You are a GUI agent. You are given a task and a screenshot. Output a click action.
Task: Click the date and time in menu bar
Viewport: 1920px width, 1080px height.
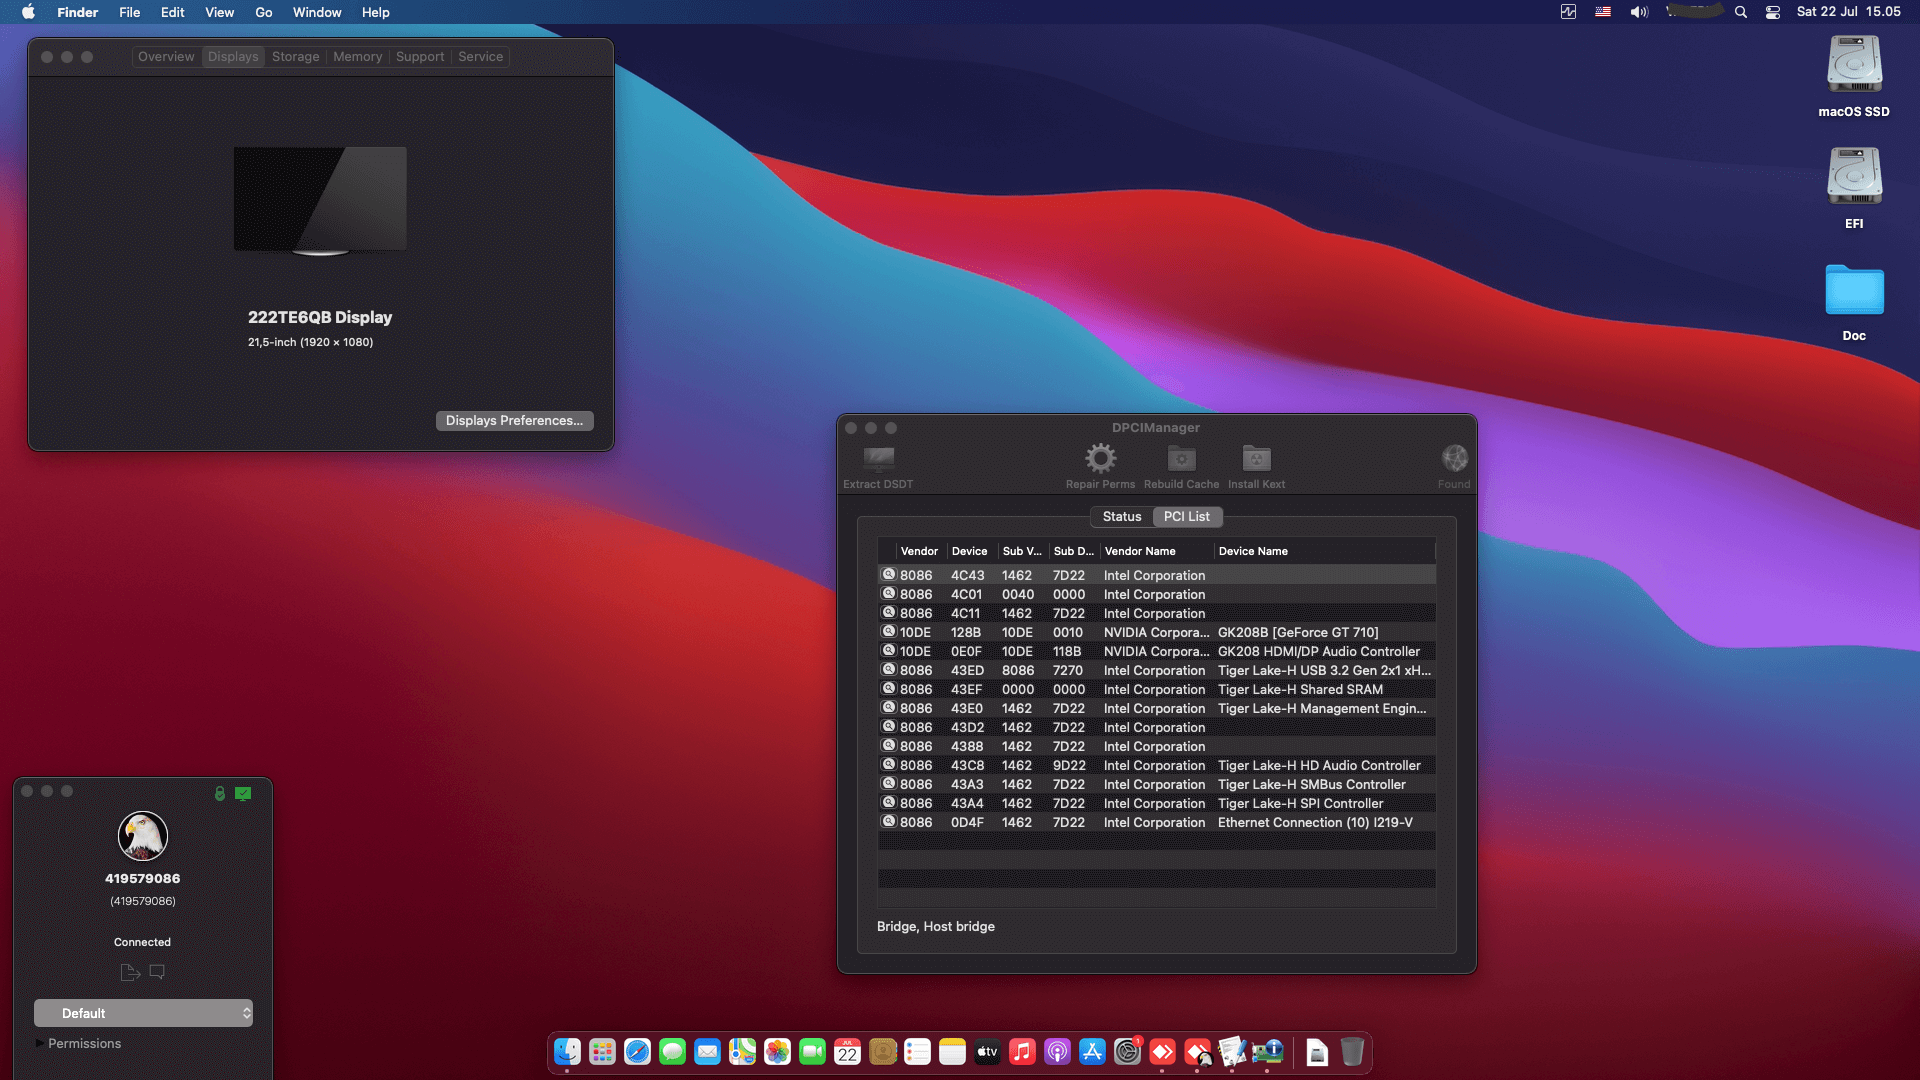tap(1848, 12)
